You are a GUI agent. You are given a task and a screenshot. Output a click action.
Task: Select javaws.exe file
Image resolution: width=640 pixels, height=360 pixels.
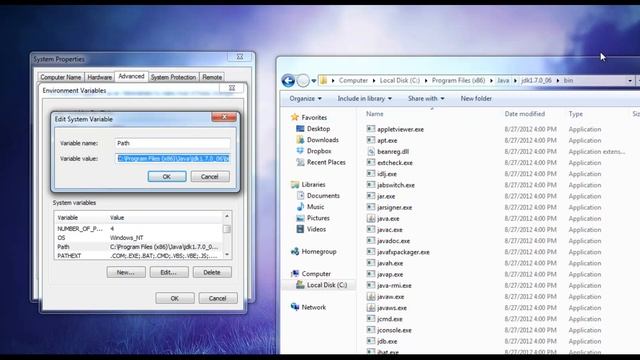pos(391,308)
